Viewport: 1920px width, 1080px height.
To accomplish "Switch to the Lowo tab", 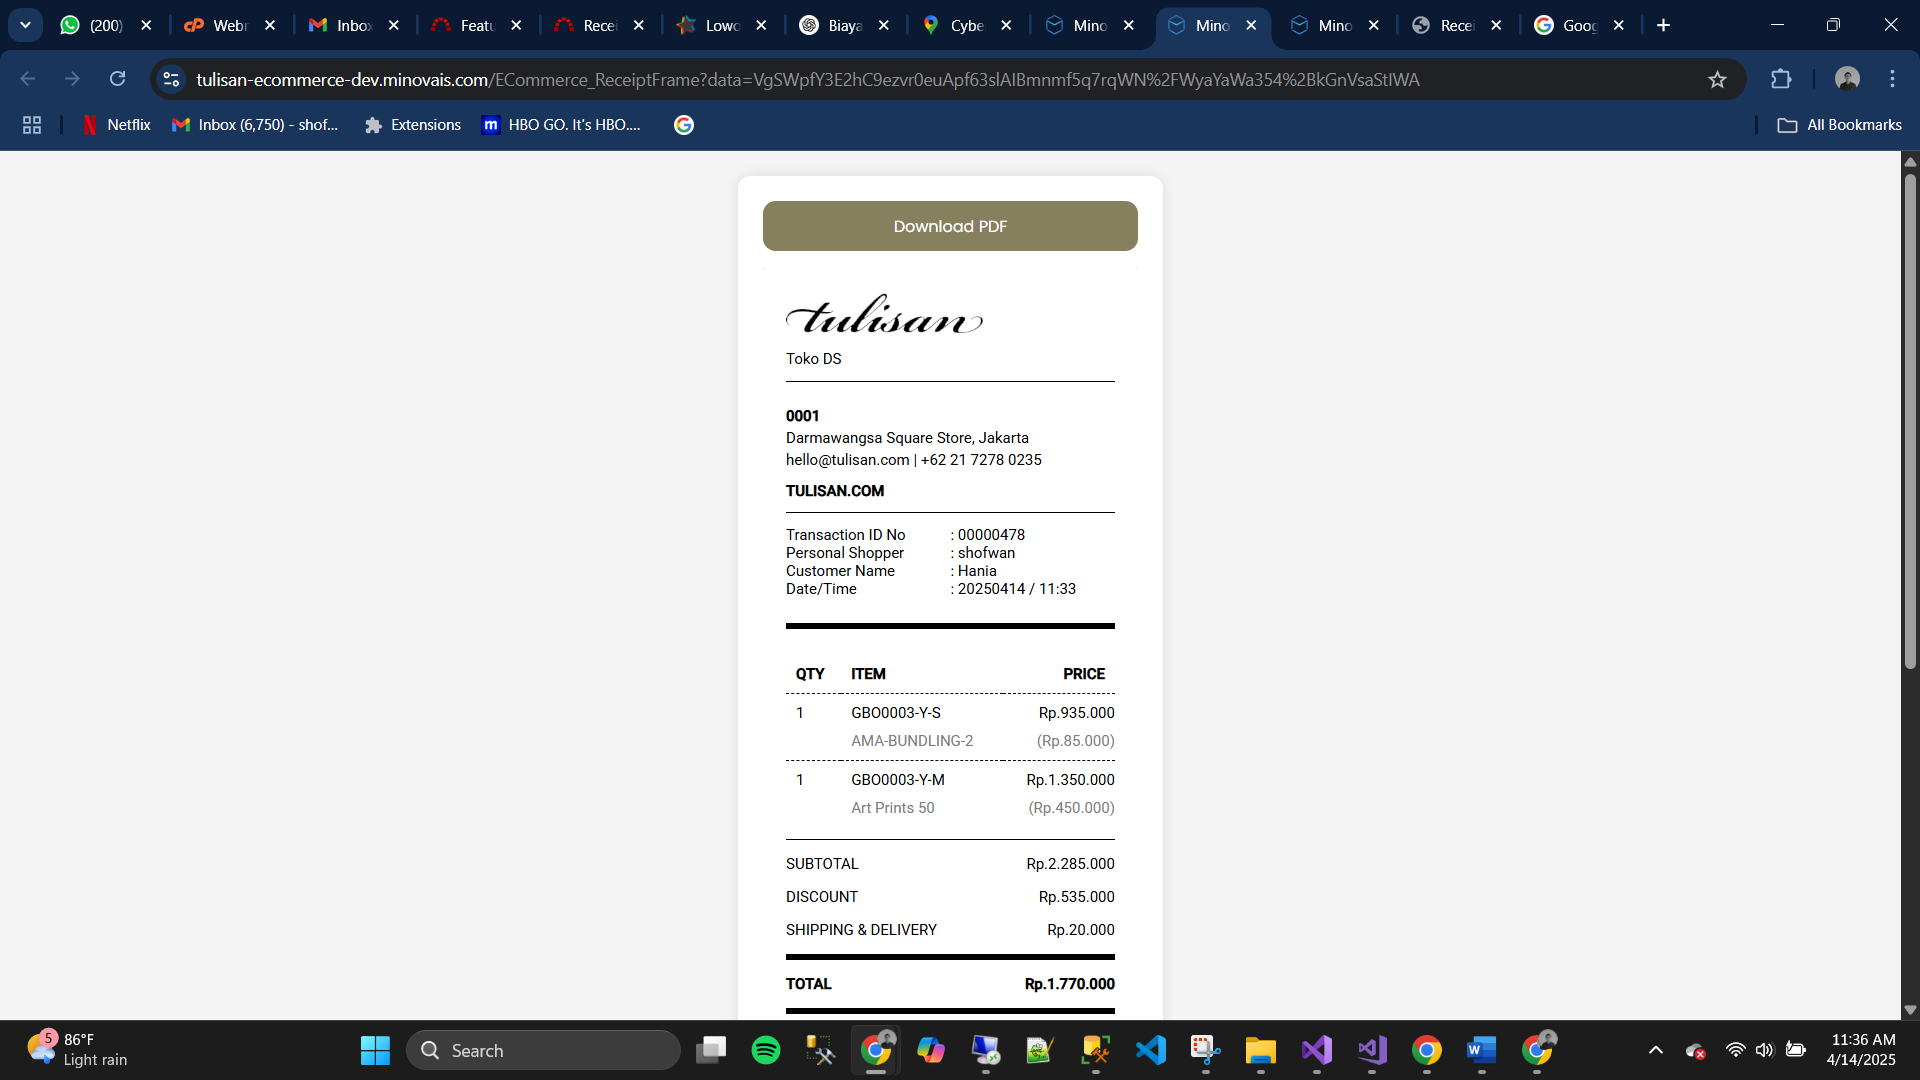I will 708,25.
